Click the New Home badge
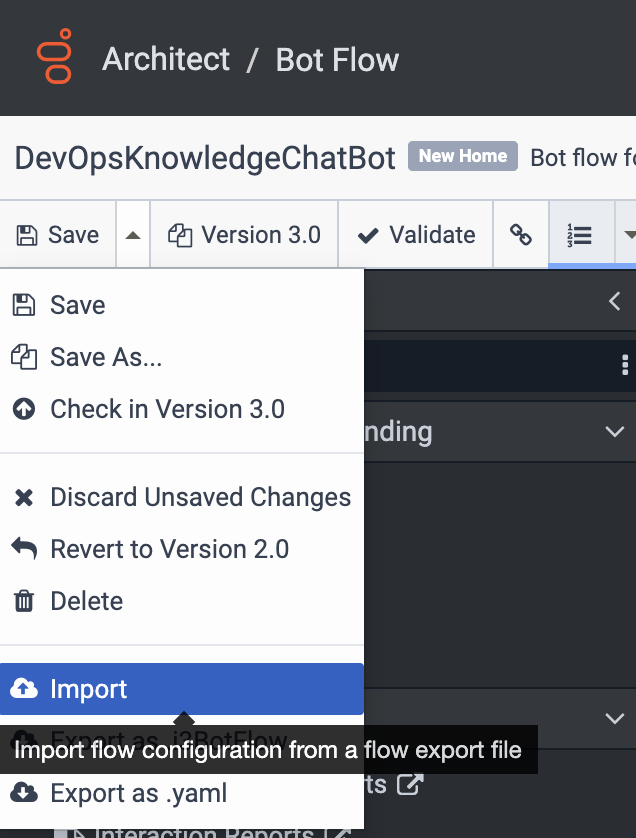 [463, 156]
